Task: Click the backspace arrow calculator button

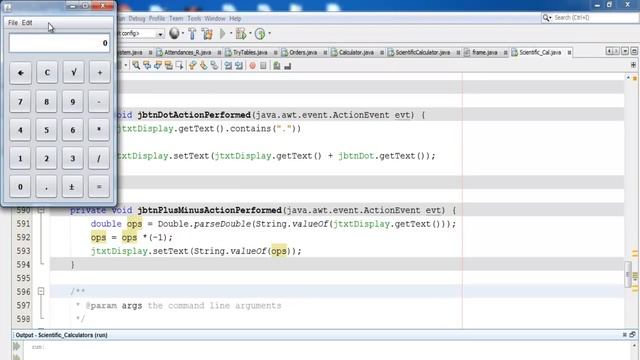Action: click(20, 73)
